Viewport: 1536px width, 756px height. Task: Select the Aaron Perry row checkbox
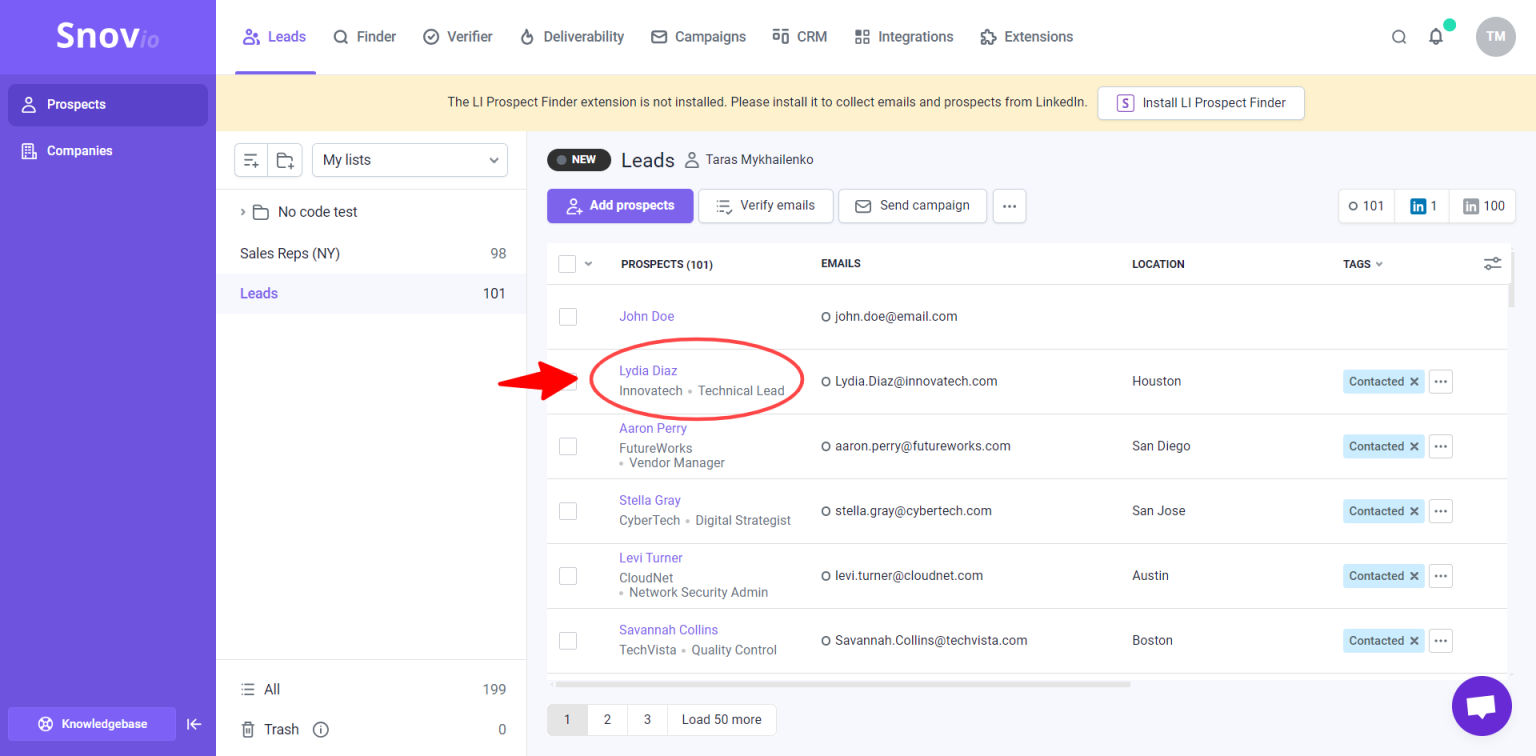click(567, 446)
